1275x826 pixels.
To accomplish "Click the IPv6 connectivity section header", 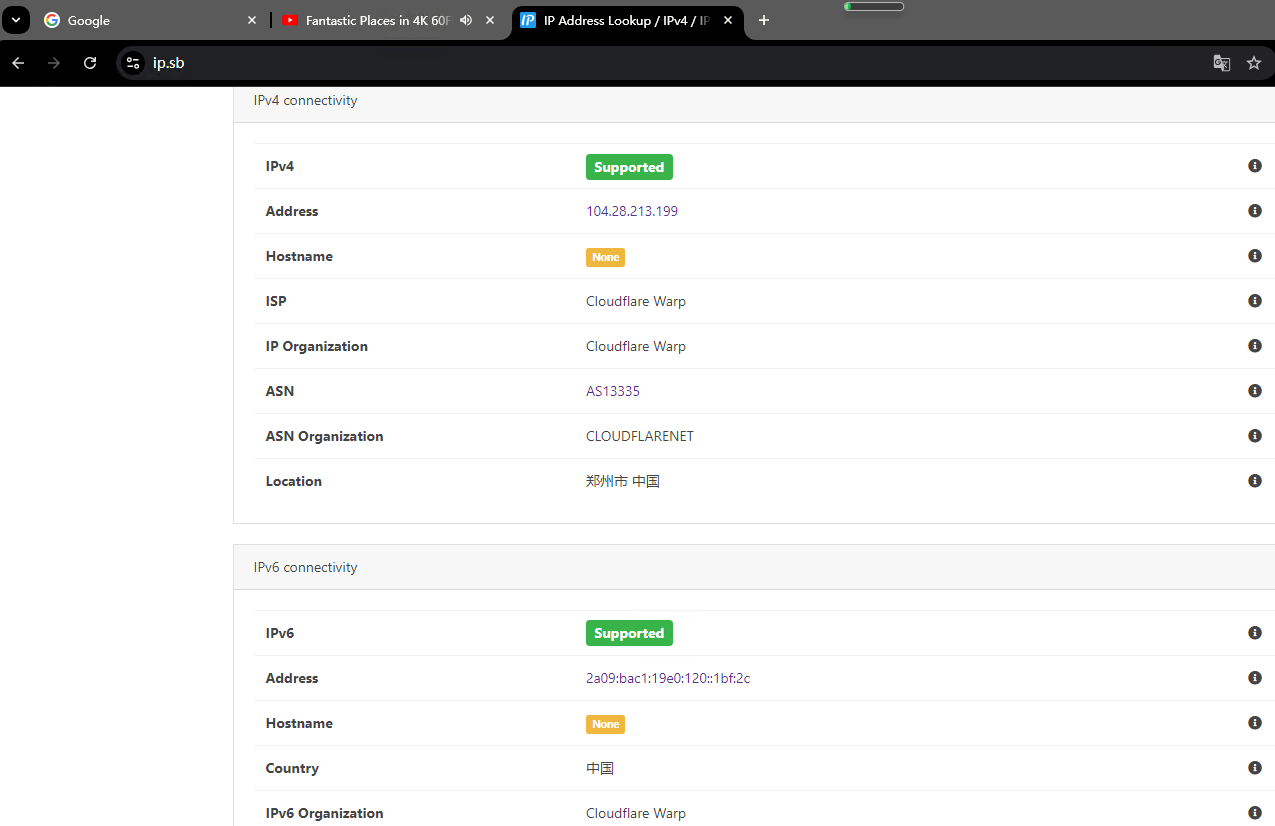I will point(754,567).
